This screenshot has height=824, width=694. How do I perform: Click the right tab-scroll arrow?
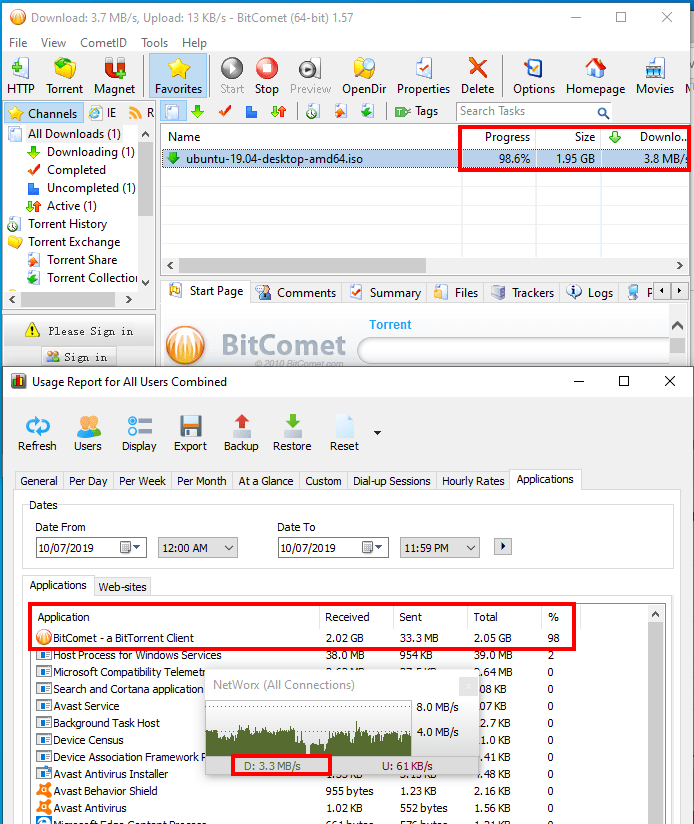pos(679,290)
